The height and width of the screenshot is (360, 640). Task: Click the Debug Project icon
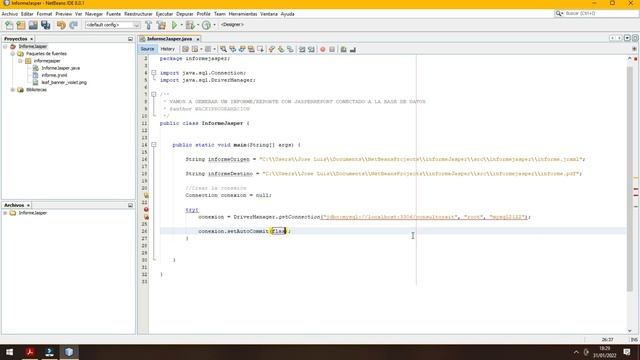[x=190, y=25]
